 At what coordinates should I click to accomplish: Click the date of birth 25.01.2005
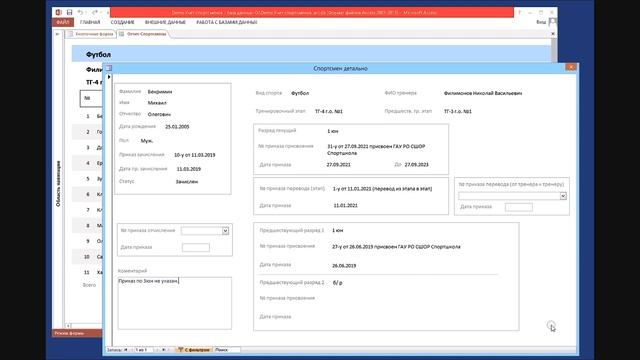(x=177, y=127)
